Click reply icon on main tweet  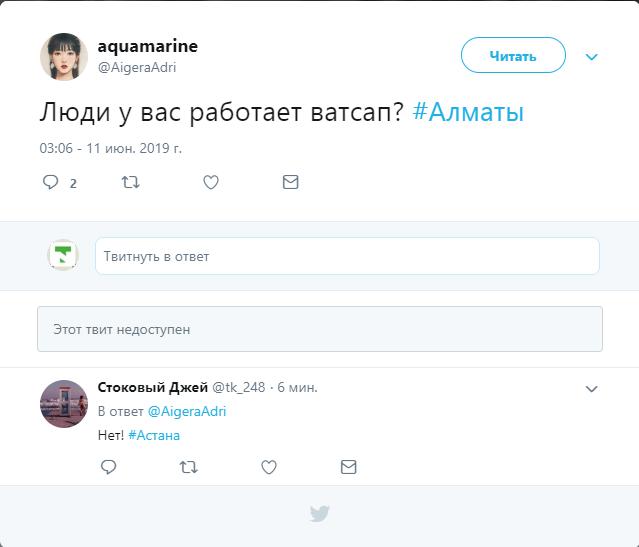[x=51, y=182]
